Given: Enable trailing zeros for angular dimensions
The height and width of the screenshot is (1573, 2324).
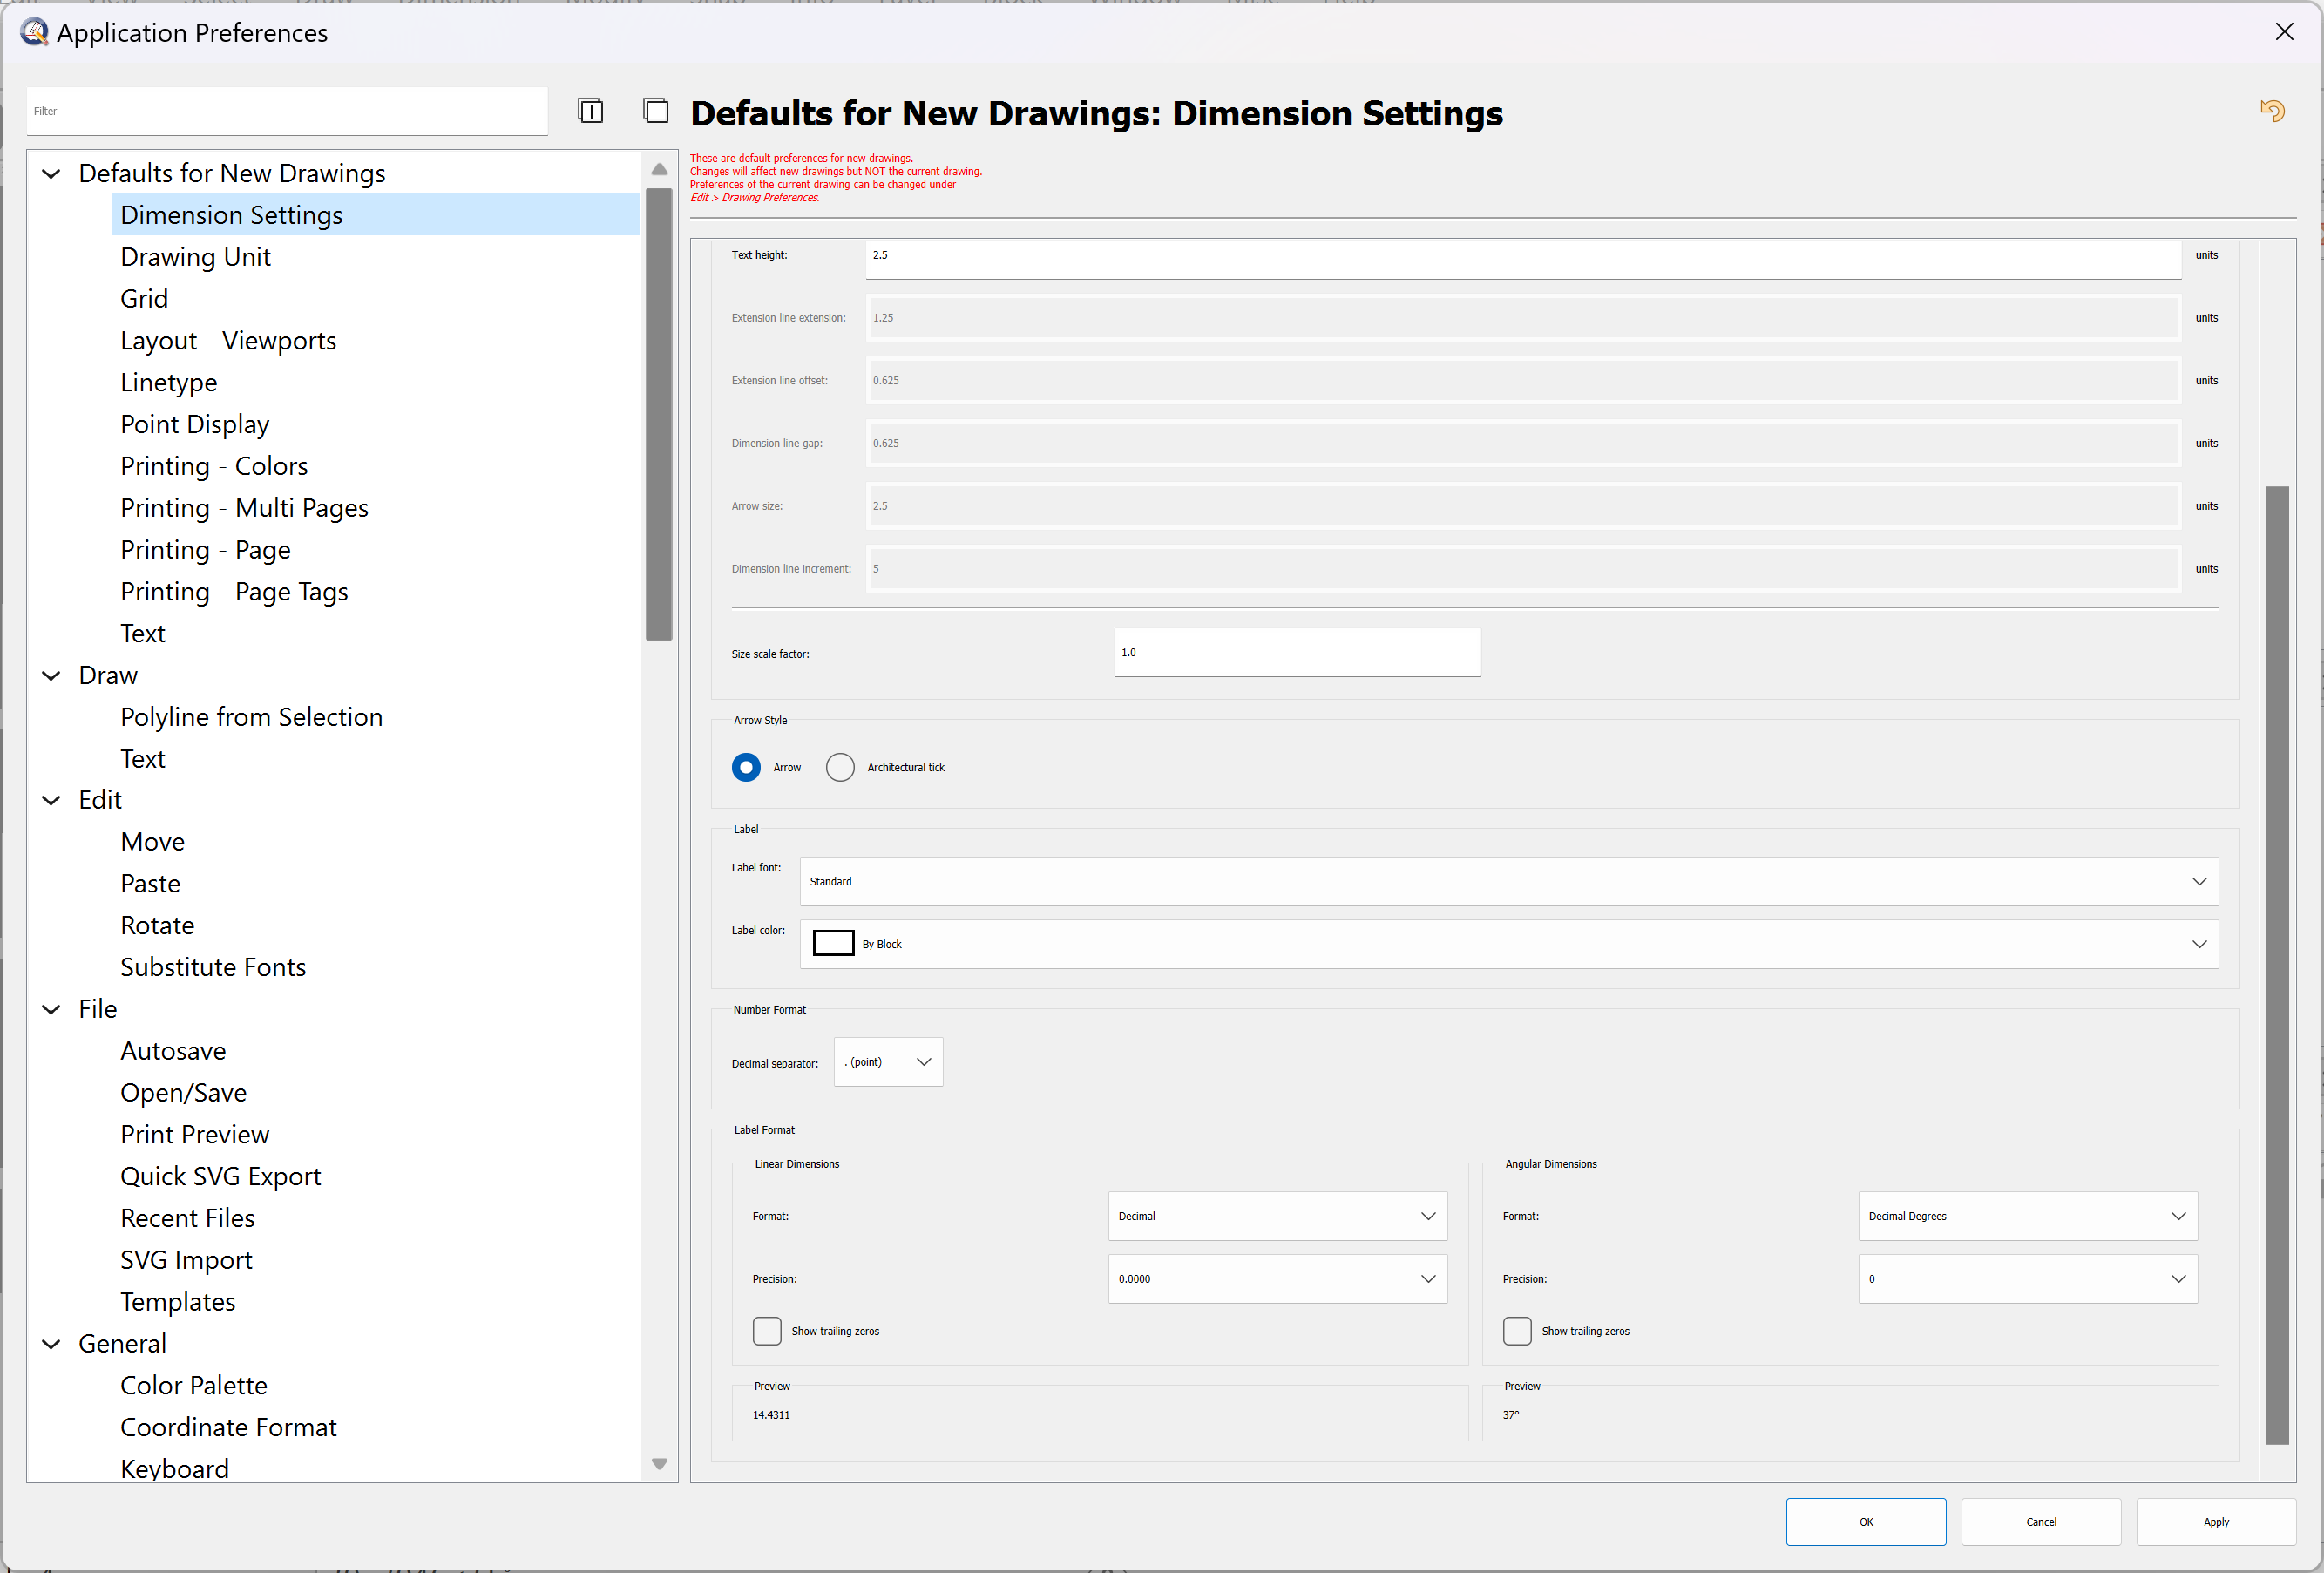Looking at the screenshot, I should [1517, 1331].
